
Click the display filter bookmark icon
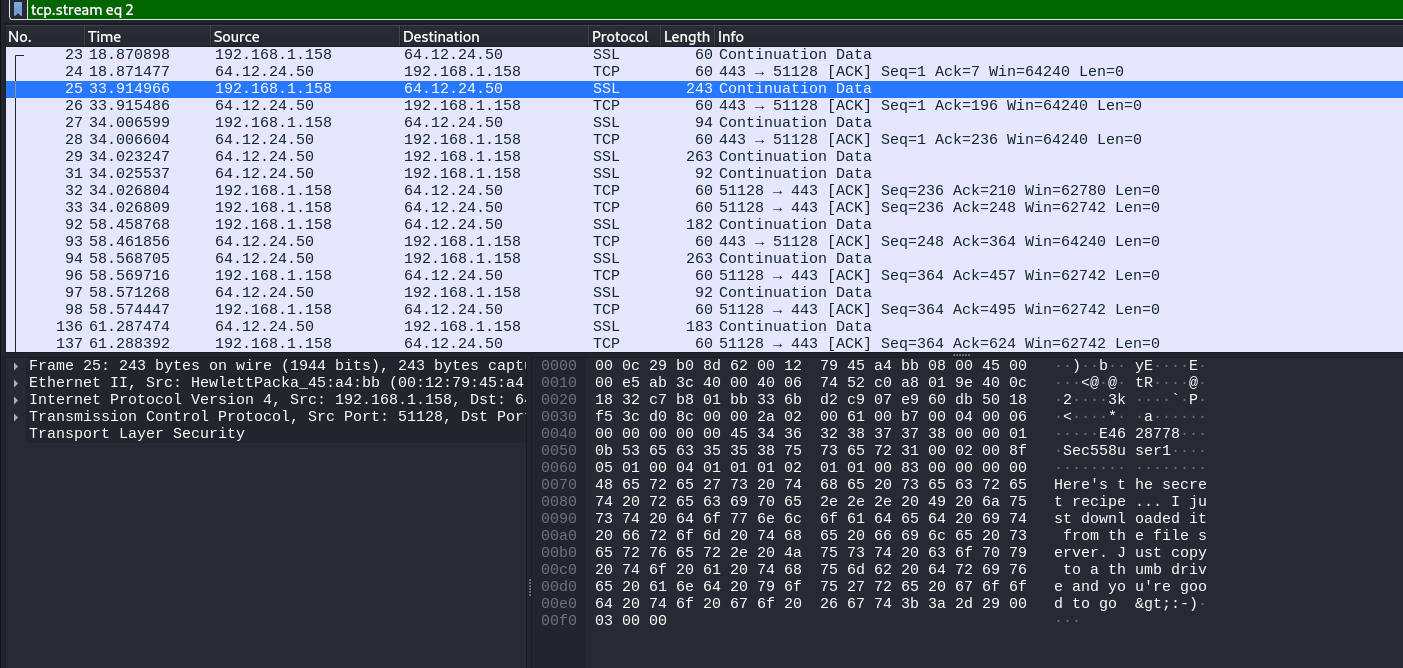[19, 10]
